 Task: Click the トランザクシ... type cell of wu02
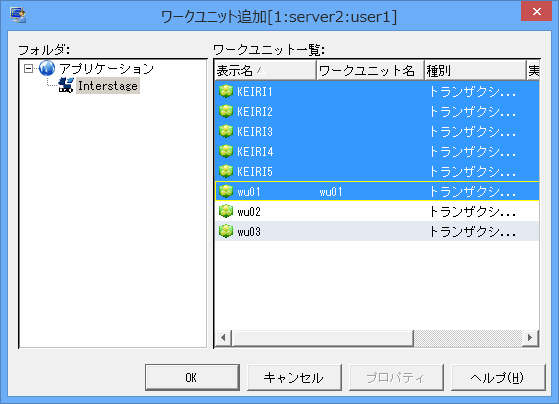(x=473, y=212)
